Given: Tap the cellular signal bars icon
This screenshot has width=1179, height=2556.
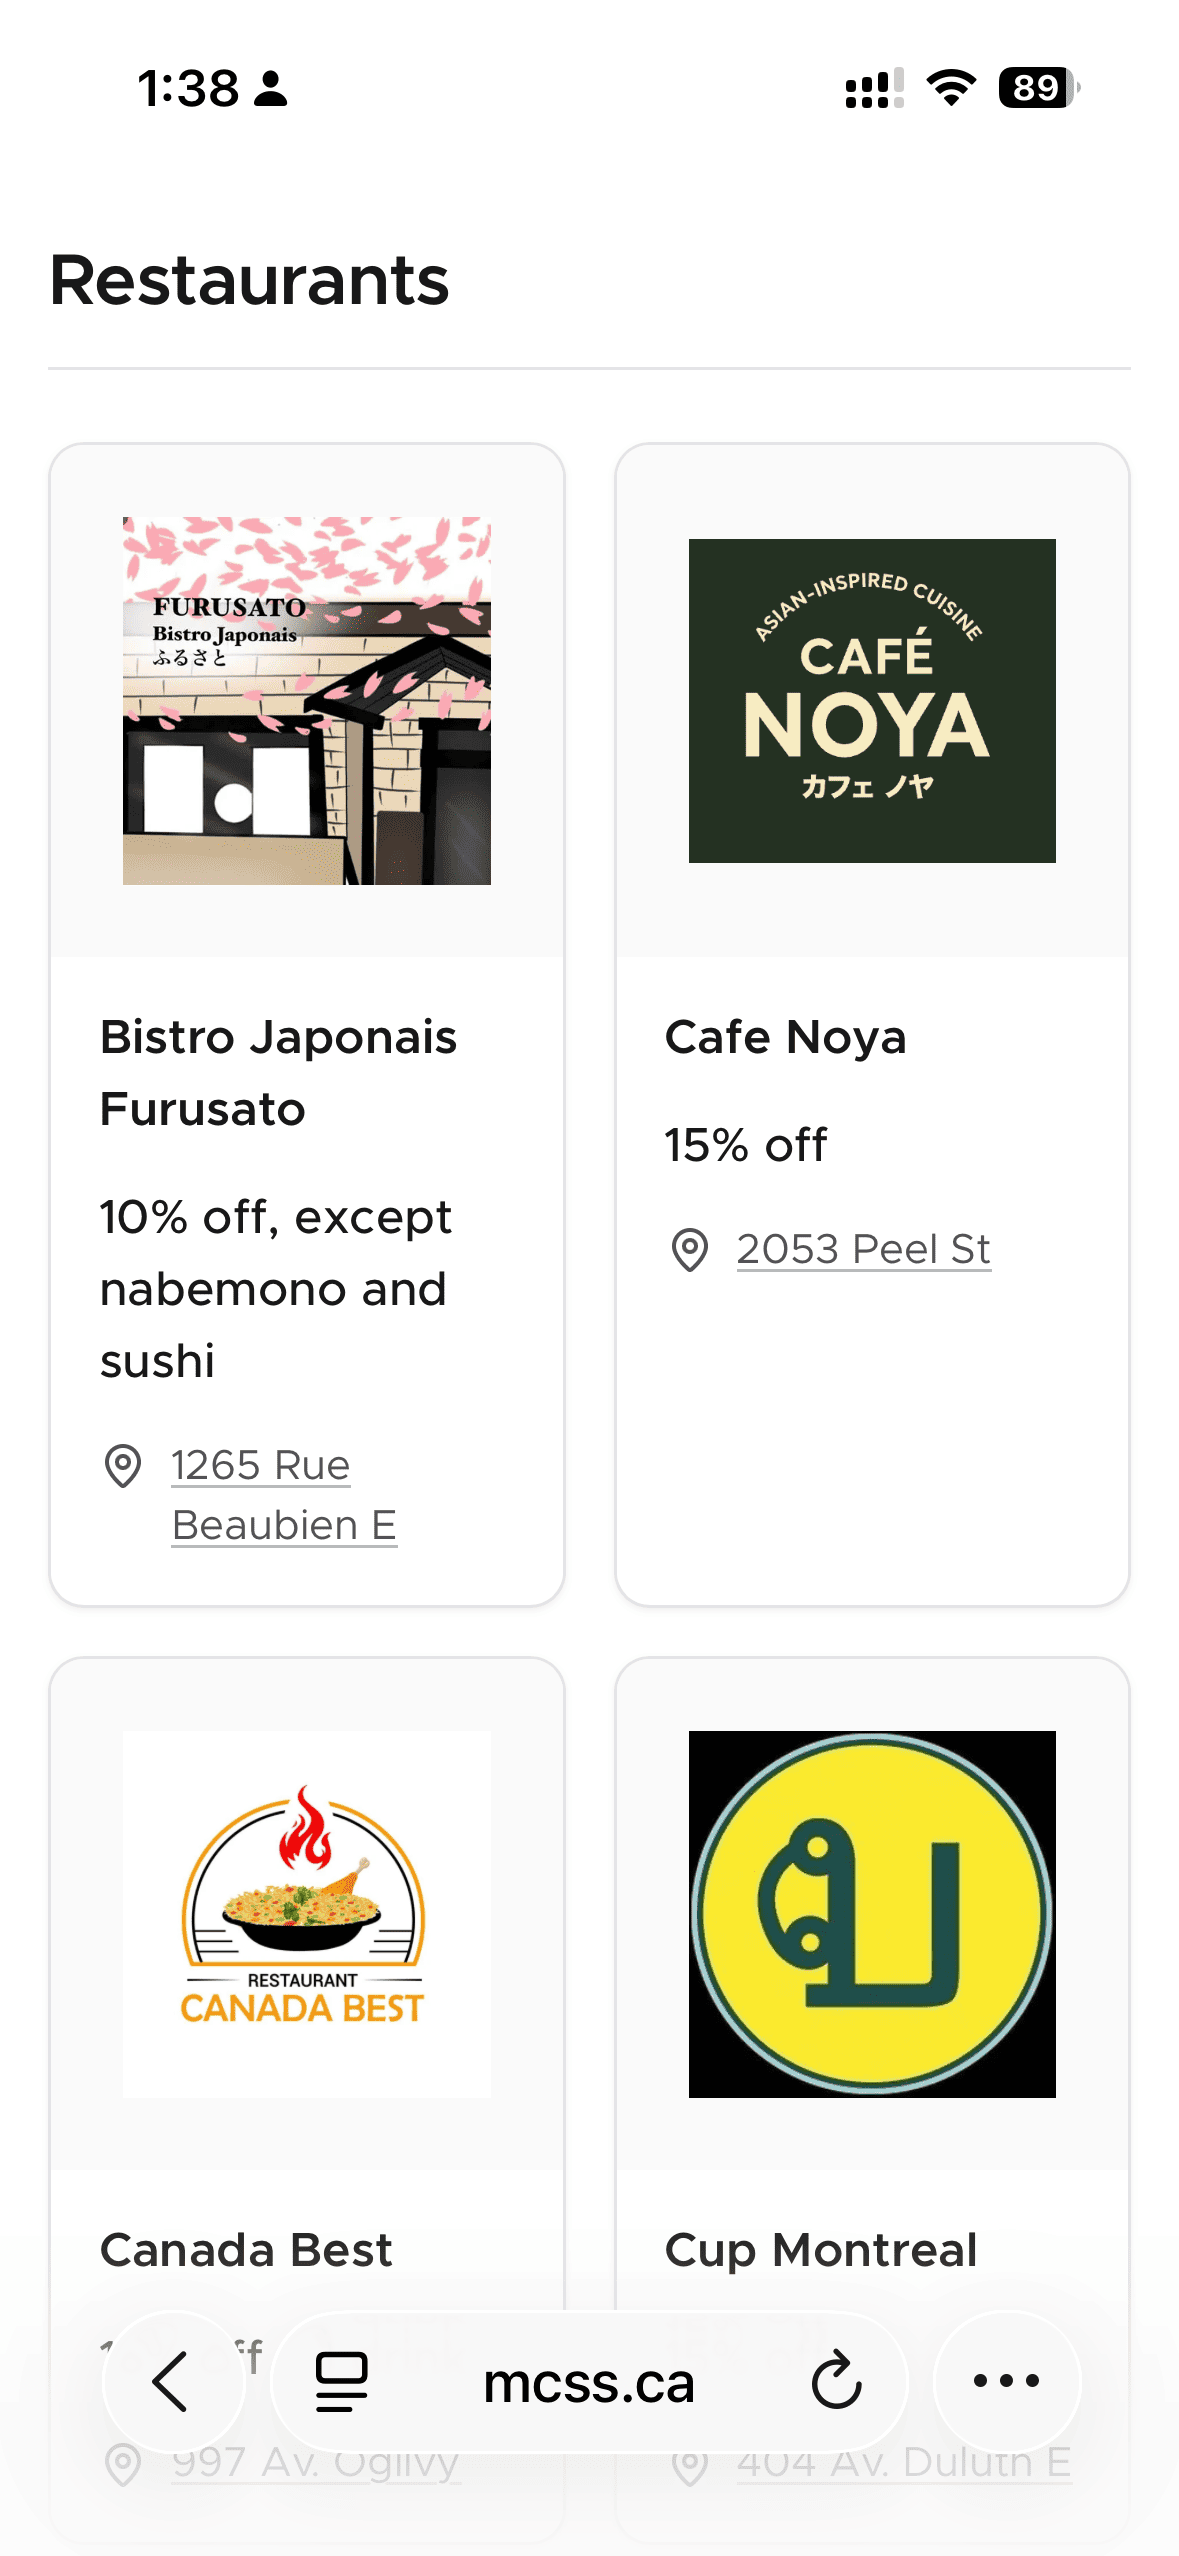Looking at the screenshot, I should pos(874,88).
